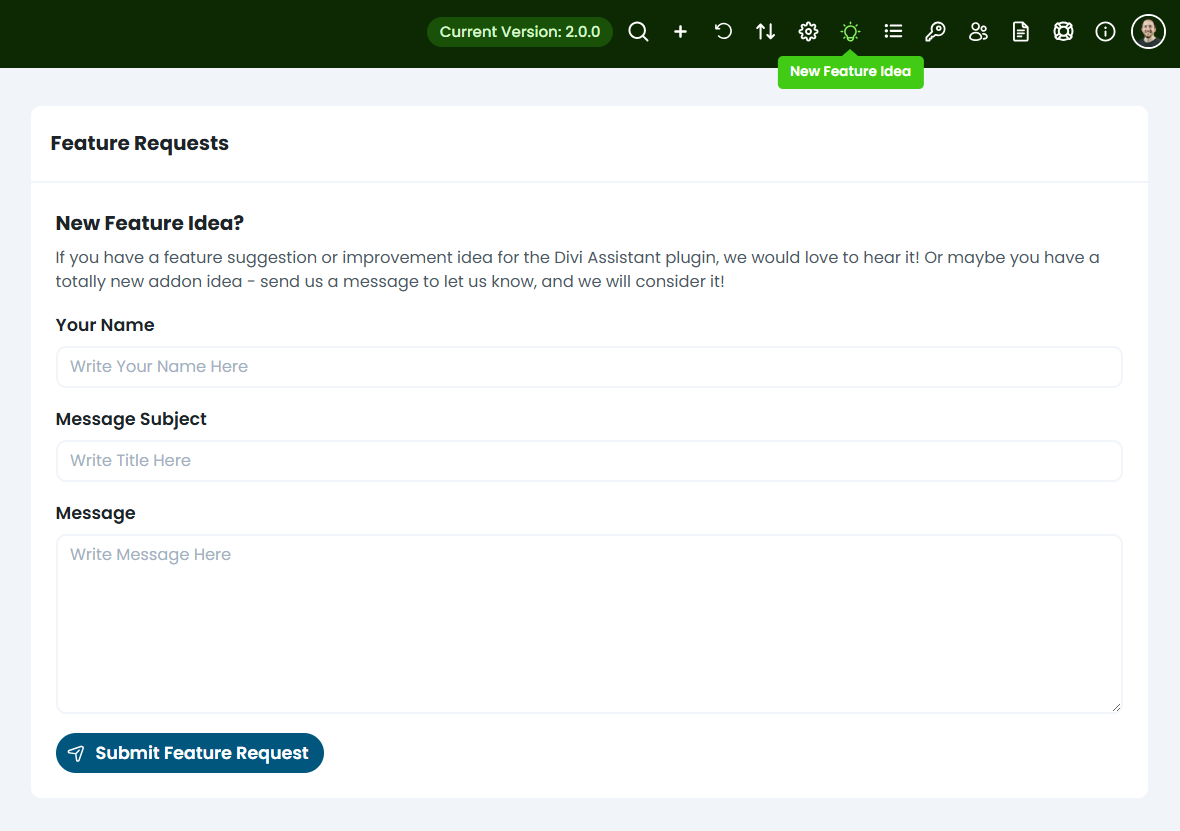Click the document icon in header
Viewport: 1180px width, 831px height.
1020,32
